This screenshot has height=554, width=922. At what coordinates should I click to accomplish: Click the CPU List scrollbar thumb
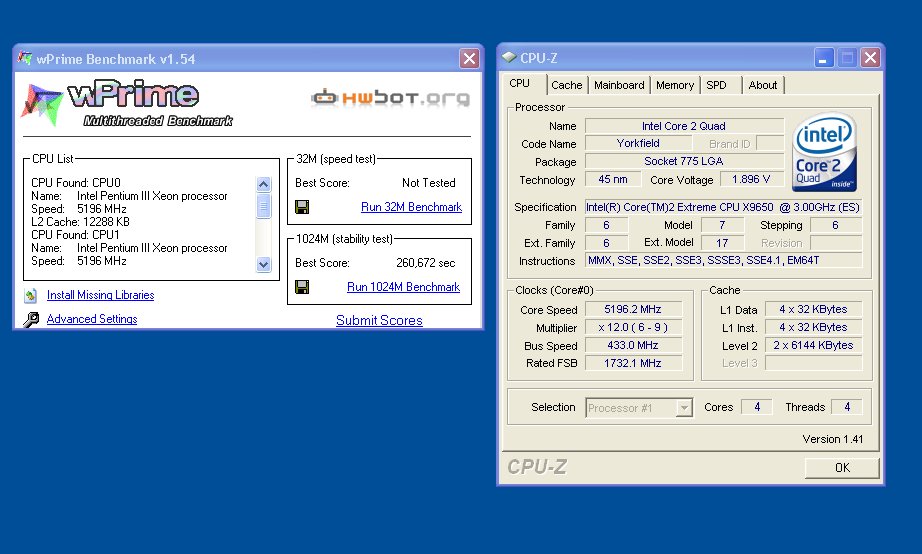(263, 206)
